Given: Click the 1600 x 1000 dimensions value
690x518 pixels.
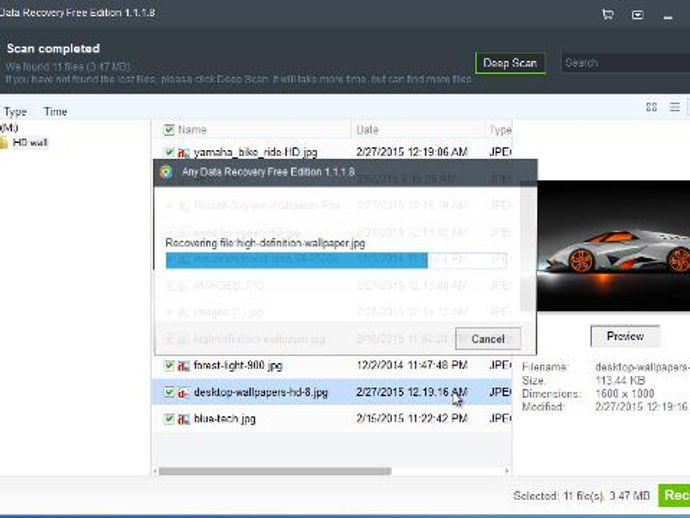Looking at the screenshot, I should (624, 393).
